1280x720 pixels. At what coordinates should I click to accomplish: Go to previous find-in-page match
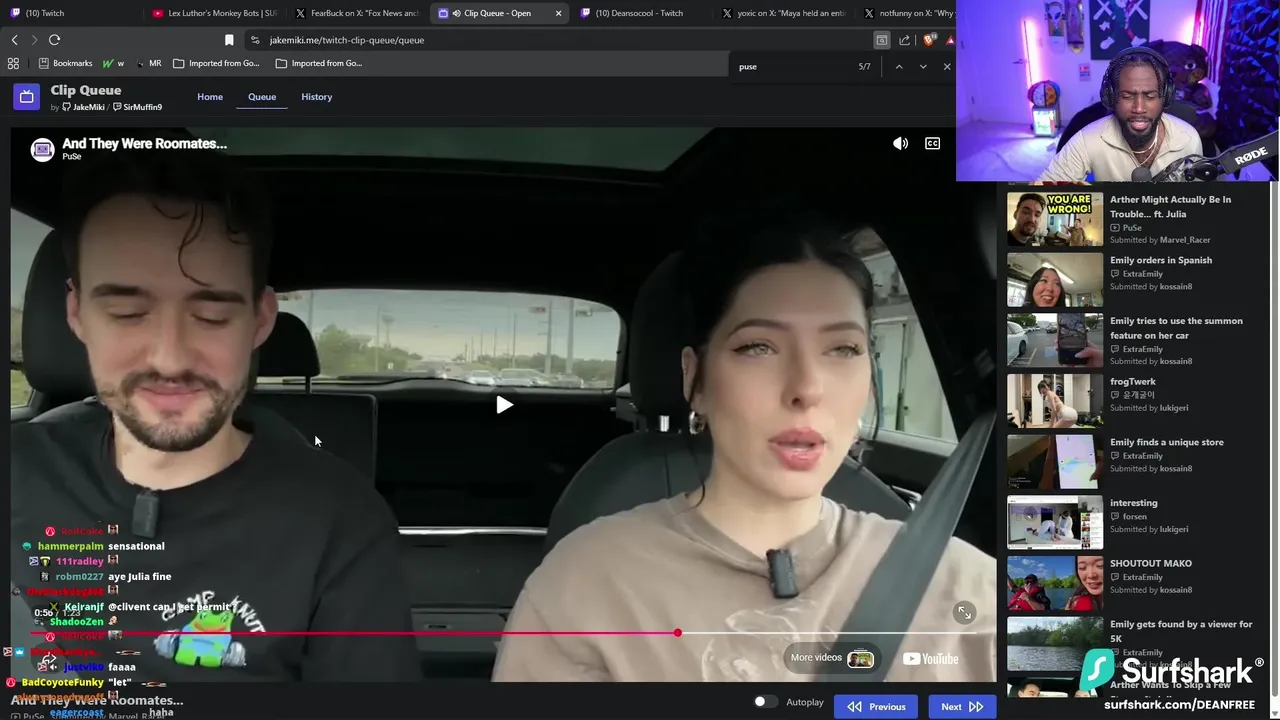[x=899, y=67]
